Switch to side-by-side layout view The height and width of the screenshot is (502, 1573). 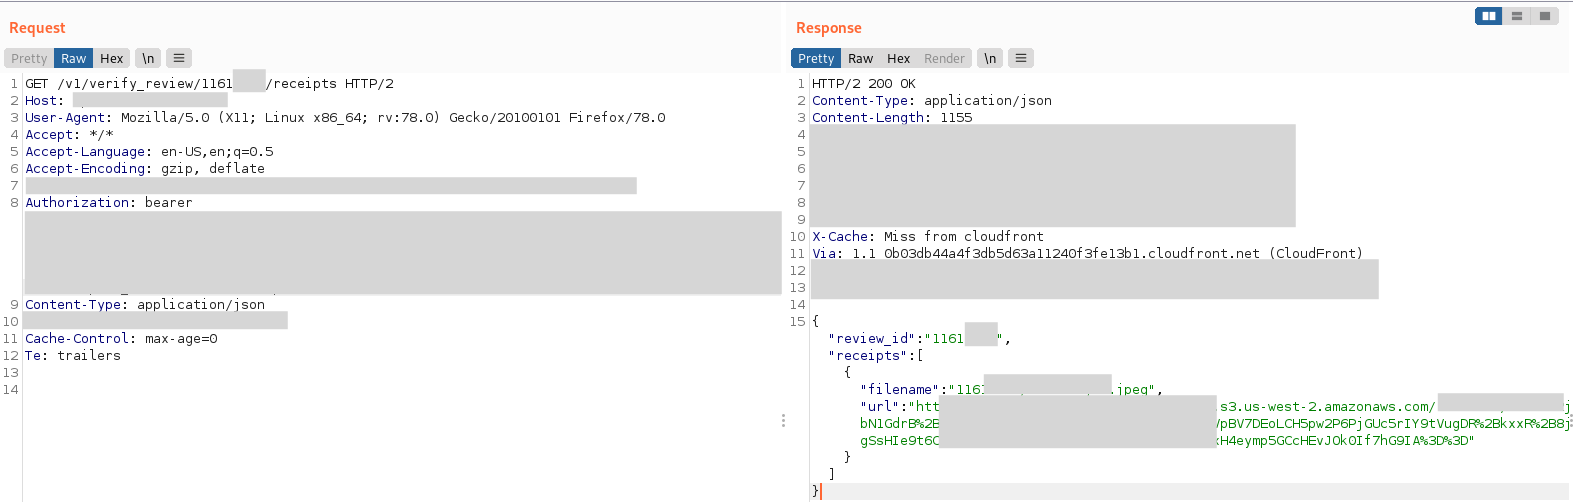1488,16
